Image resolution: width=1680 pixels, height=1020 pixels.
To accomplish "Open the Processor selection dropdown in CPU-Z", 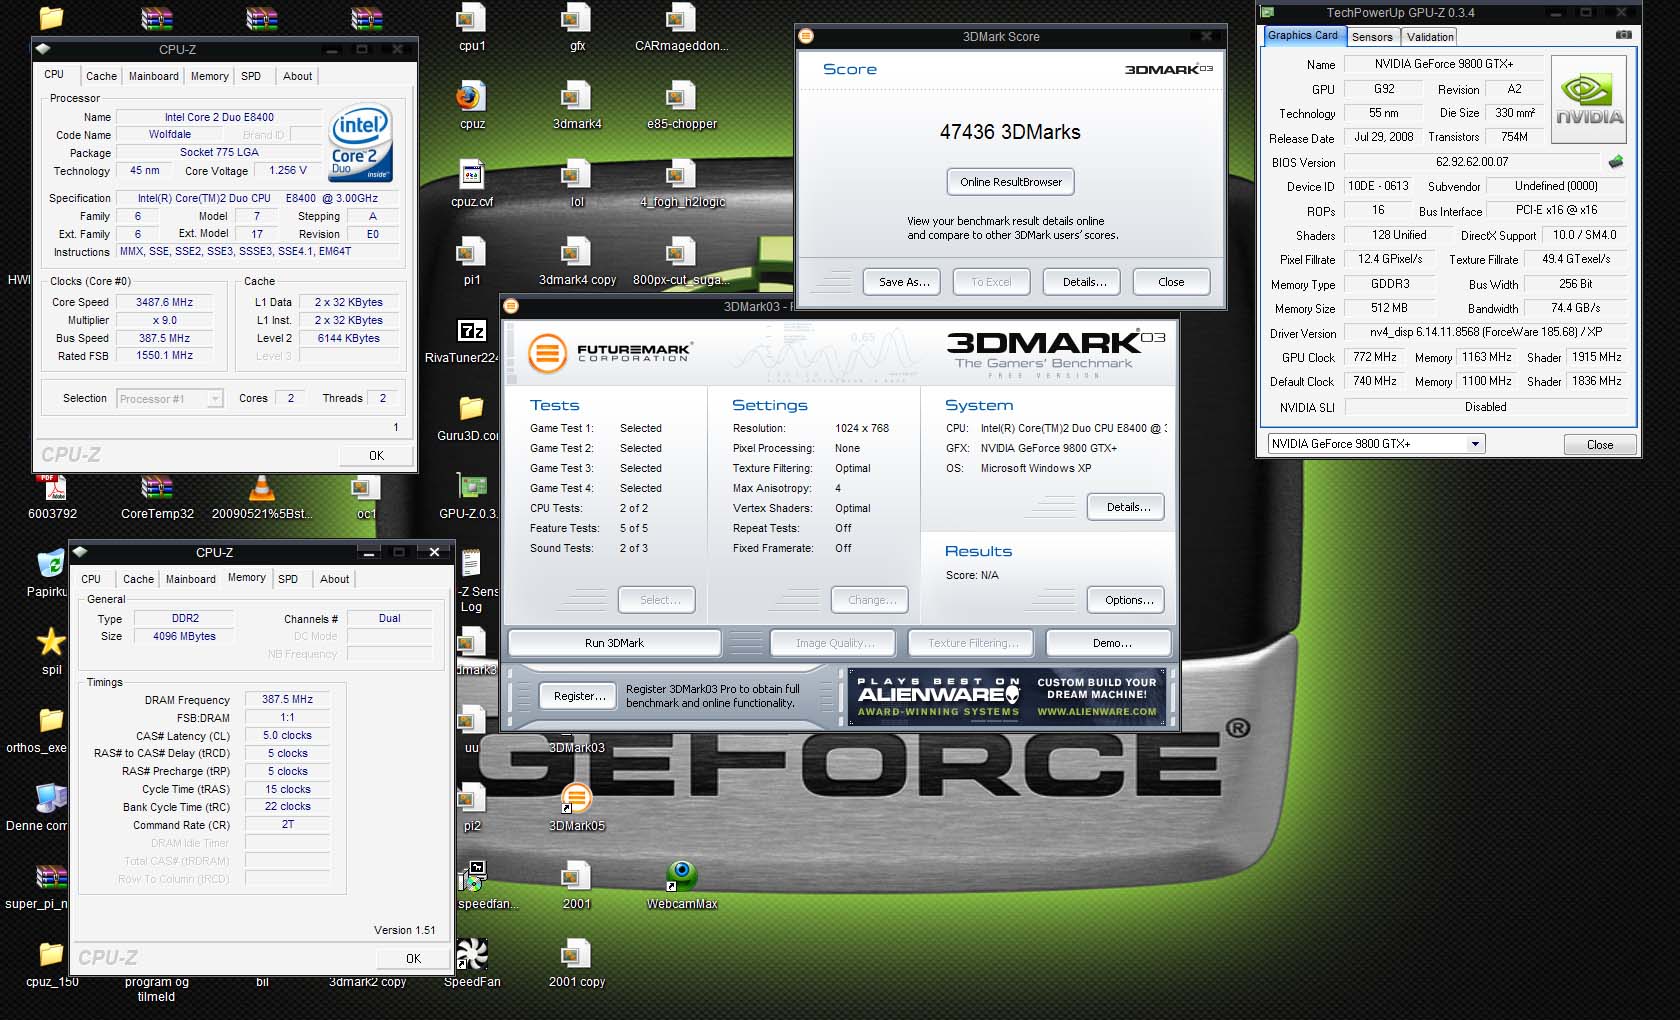I will click(169, 398).
